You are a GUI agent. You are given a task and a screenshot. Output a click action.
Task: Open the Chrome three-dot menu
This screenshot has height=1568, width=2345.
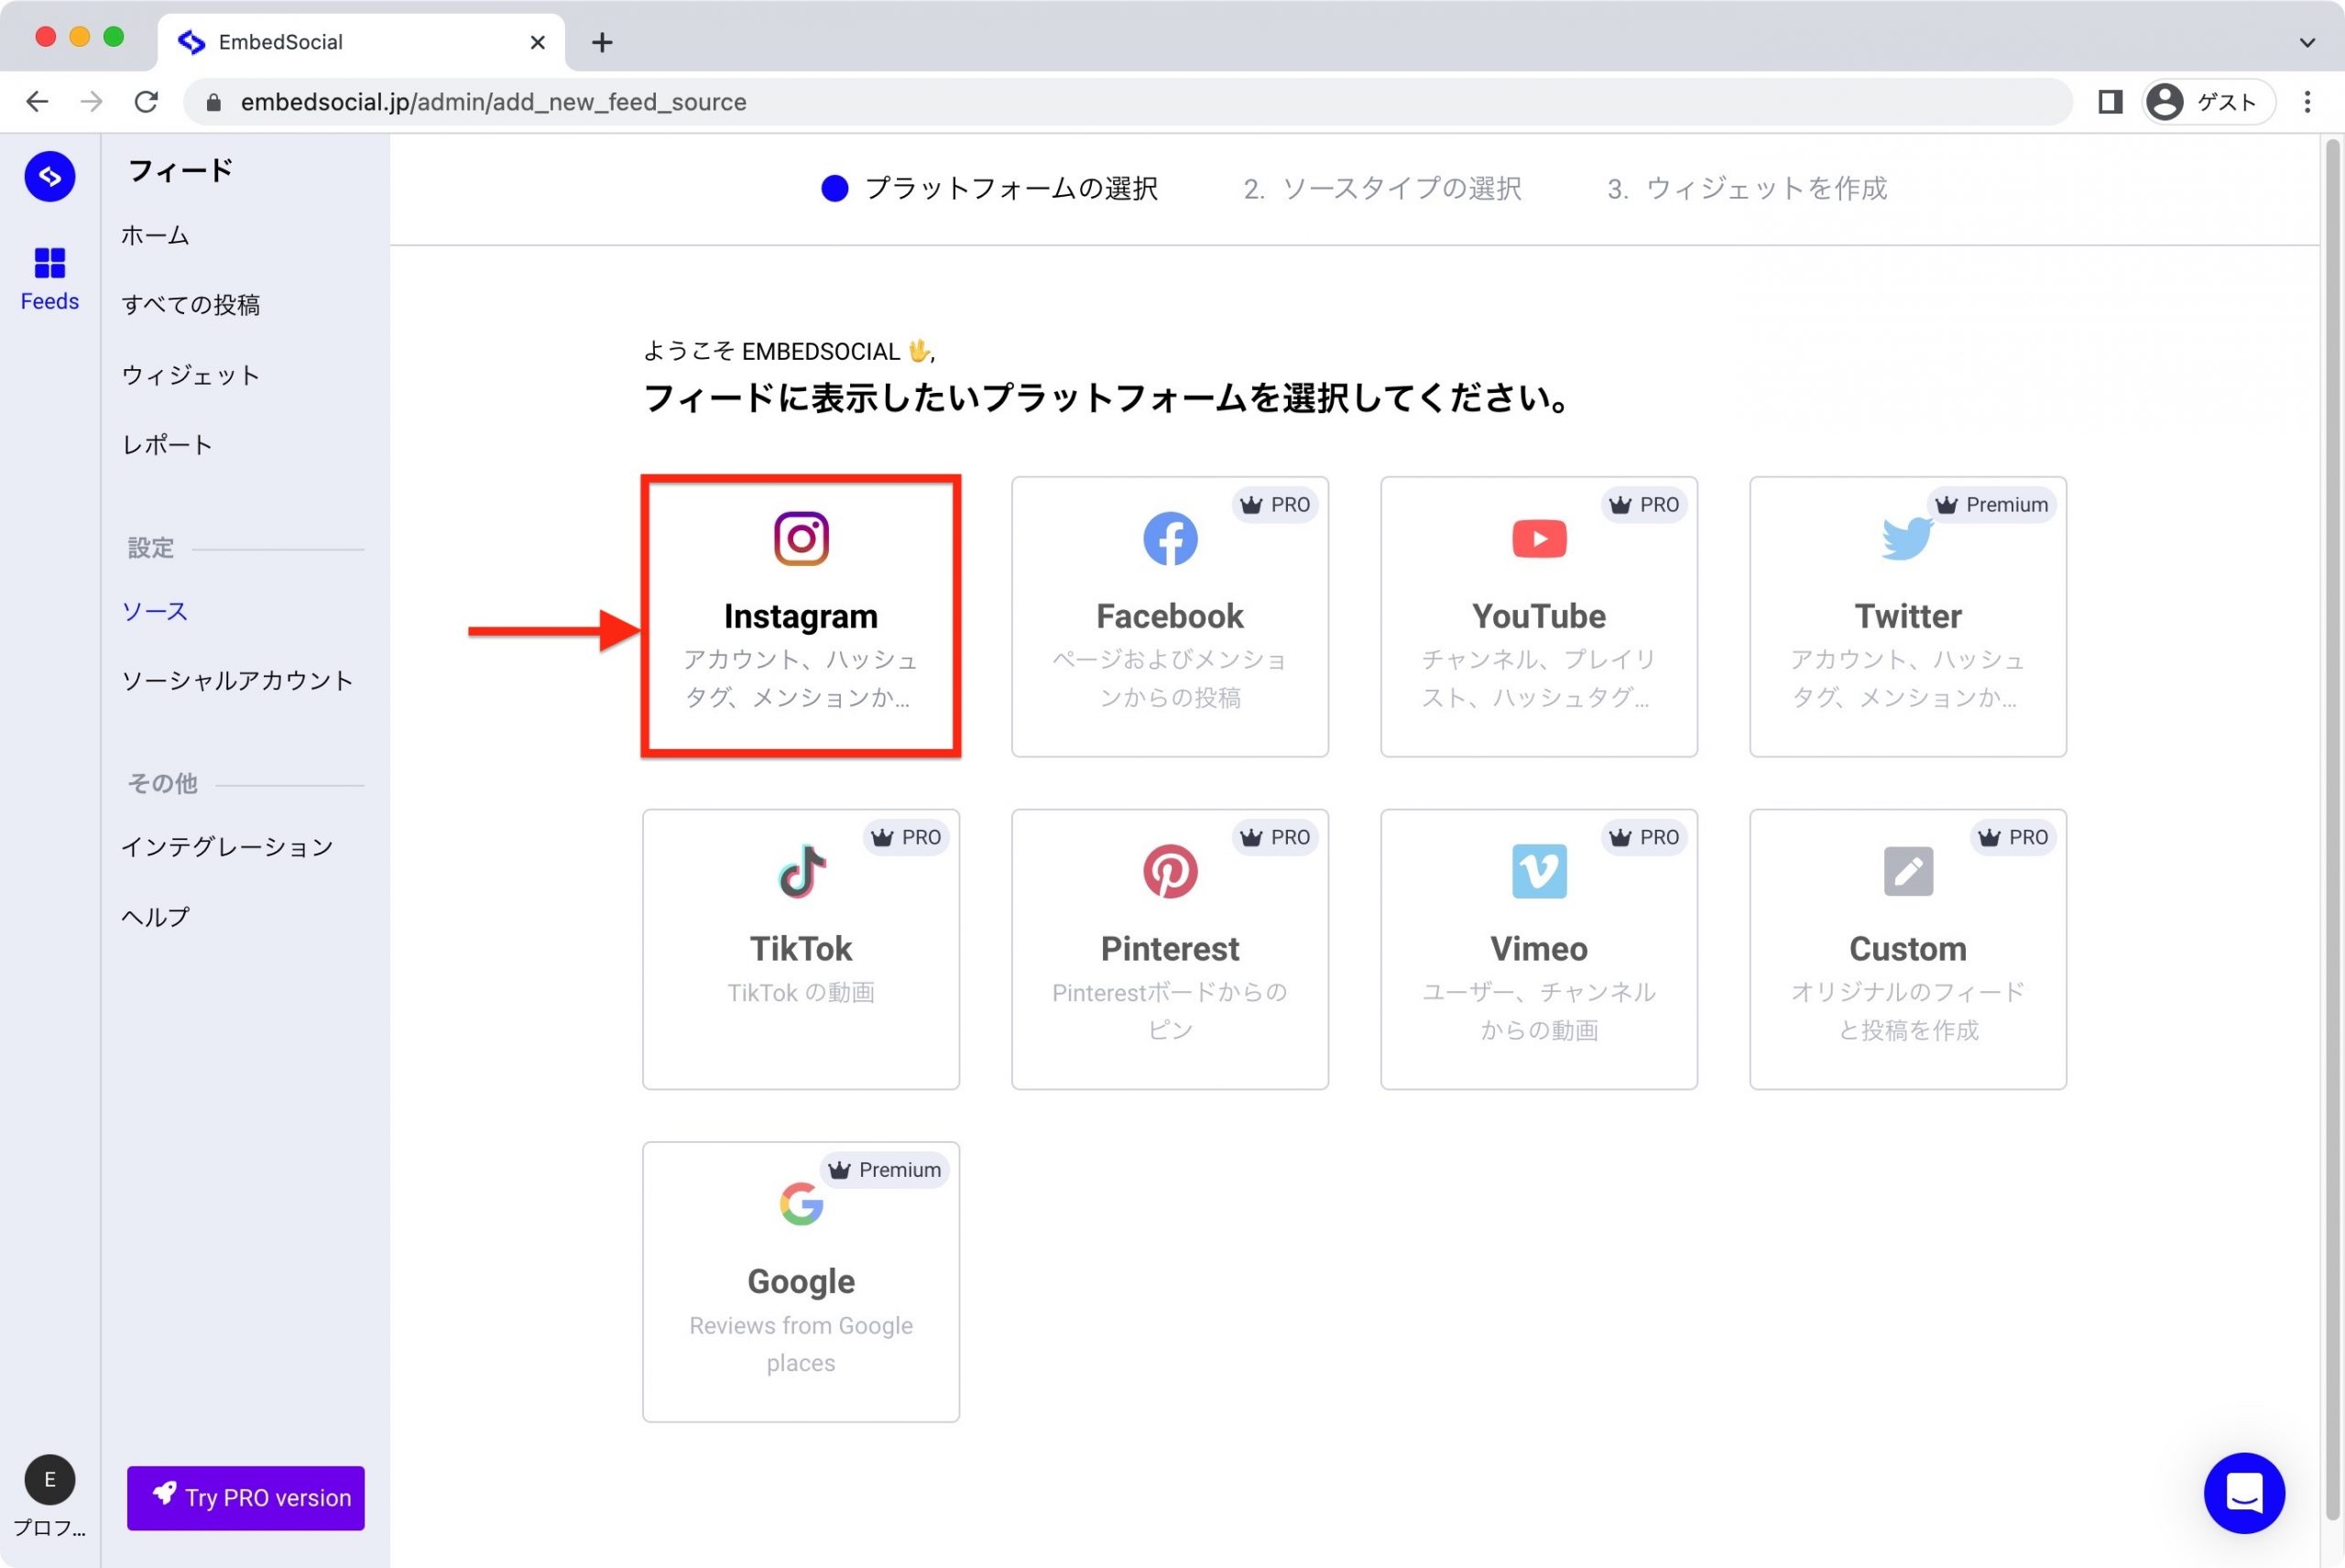point(2307,102)
